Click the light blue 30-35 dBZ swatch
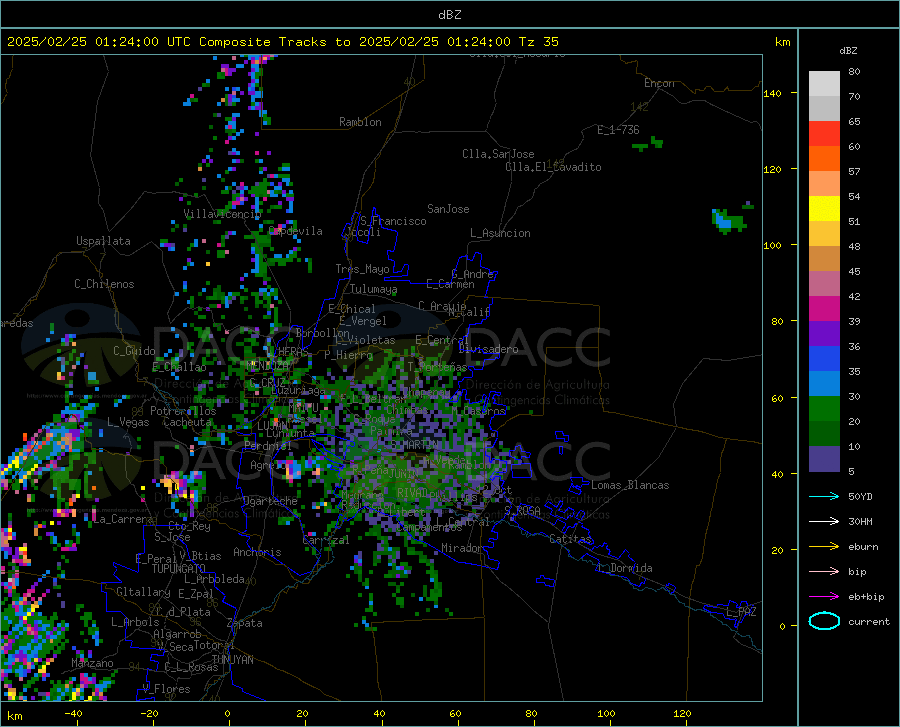Screen dimensions: 900x727 coord(824,384)
